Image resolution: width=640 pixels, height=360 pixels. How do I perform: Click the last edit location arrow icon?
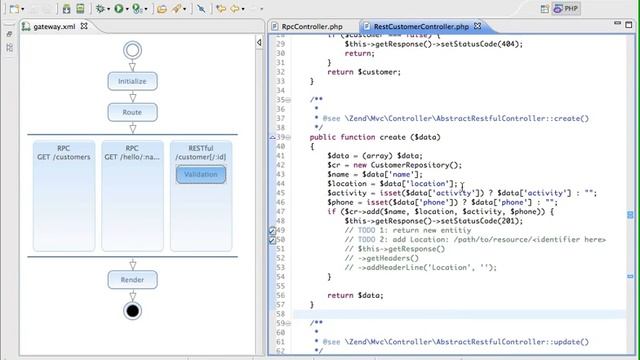[x=221, y=9]
